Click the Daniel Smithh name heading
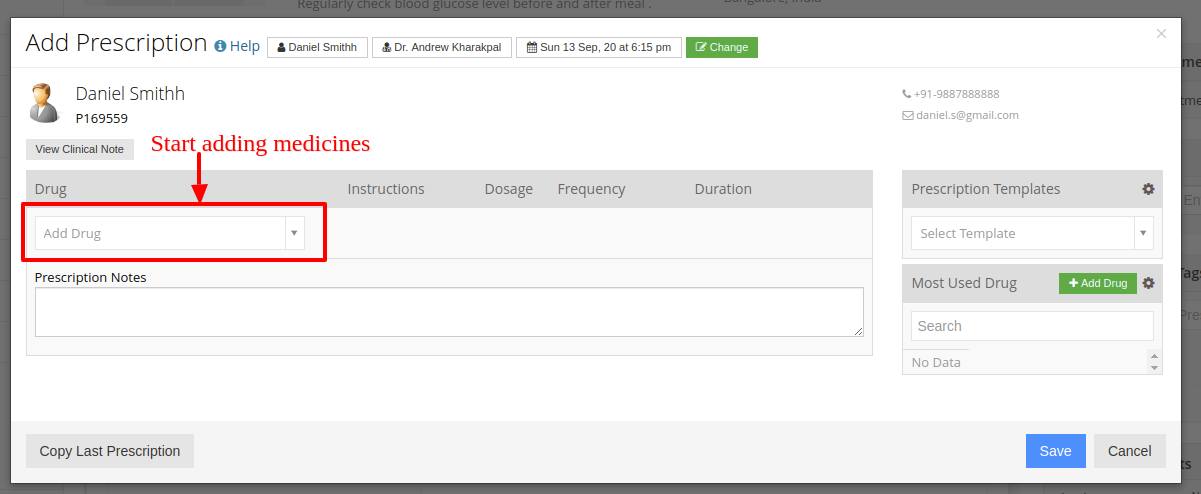 (x=130, y=94)
